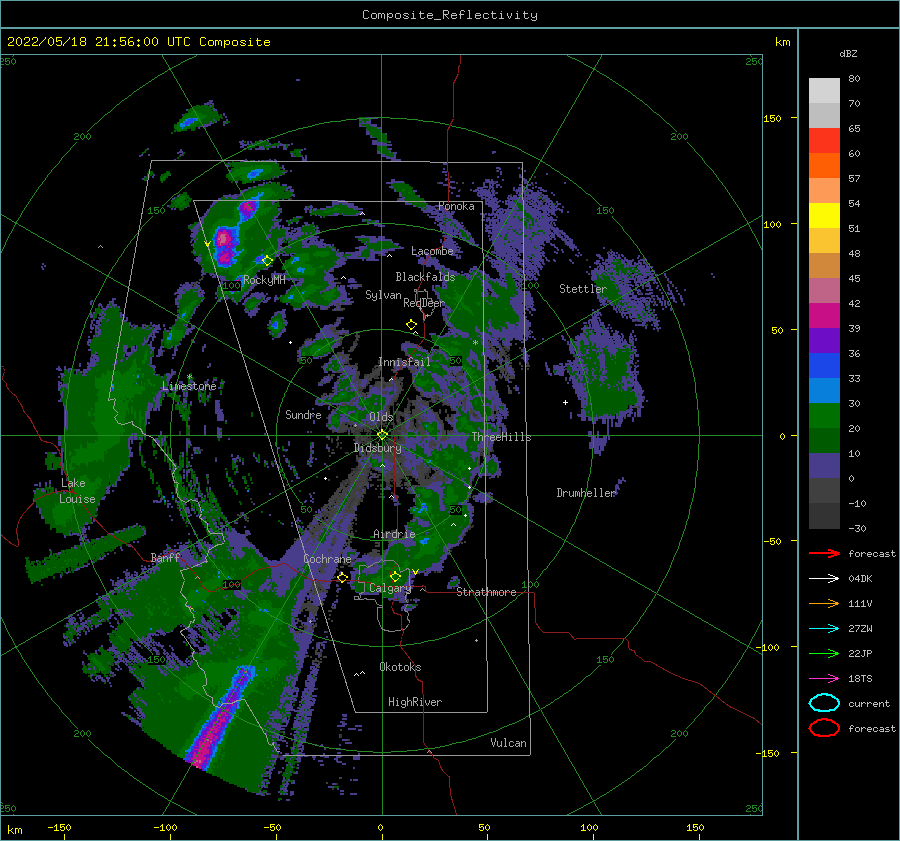900x841 pixels.
Task: Click the green 22JP arrow legend icon
Action: click(824, 653)
